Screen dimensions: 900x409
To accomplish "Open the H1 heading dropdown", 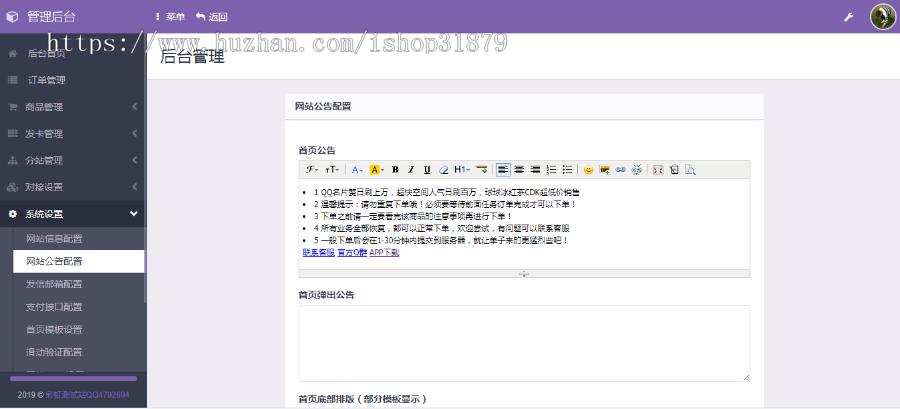I will point(462,170).
